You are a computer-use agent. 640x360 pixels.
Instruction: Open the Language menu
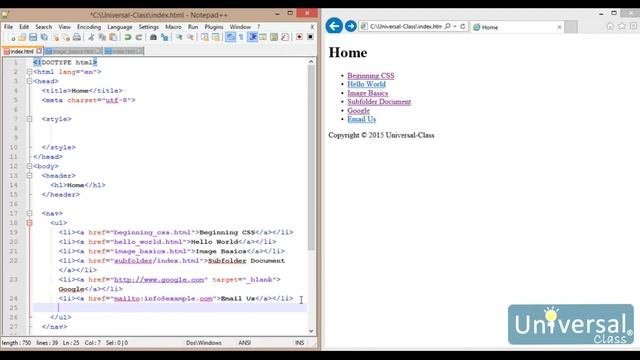(120, 27)
